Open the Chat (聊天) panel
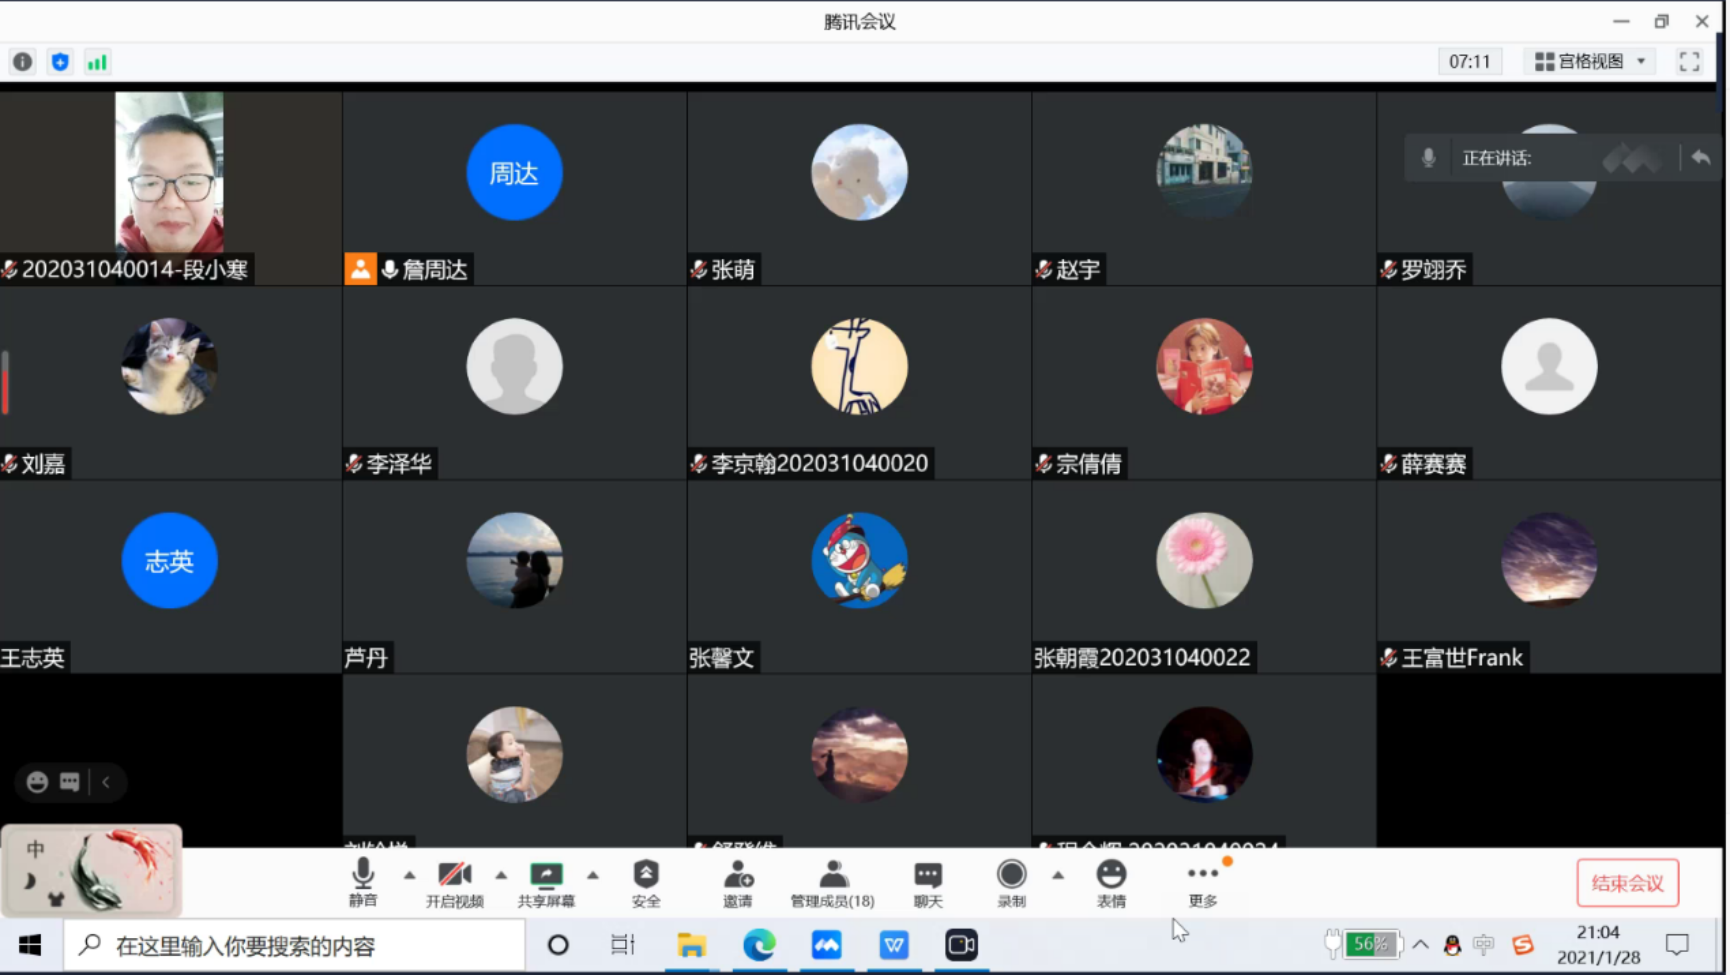The width and height of the screenshot is (1731, 975). click(928, 882)
